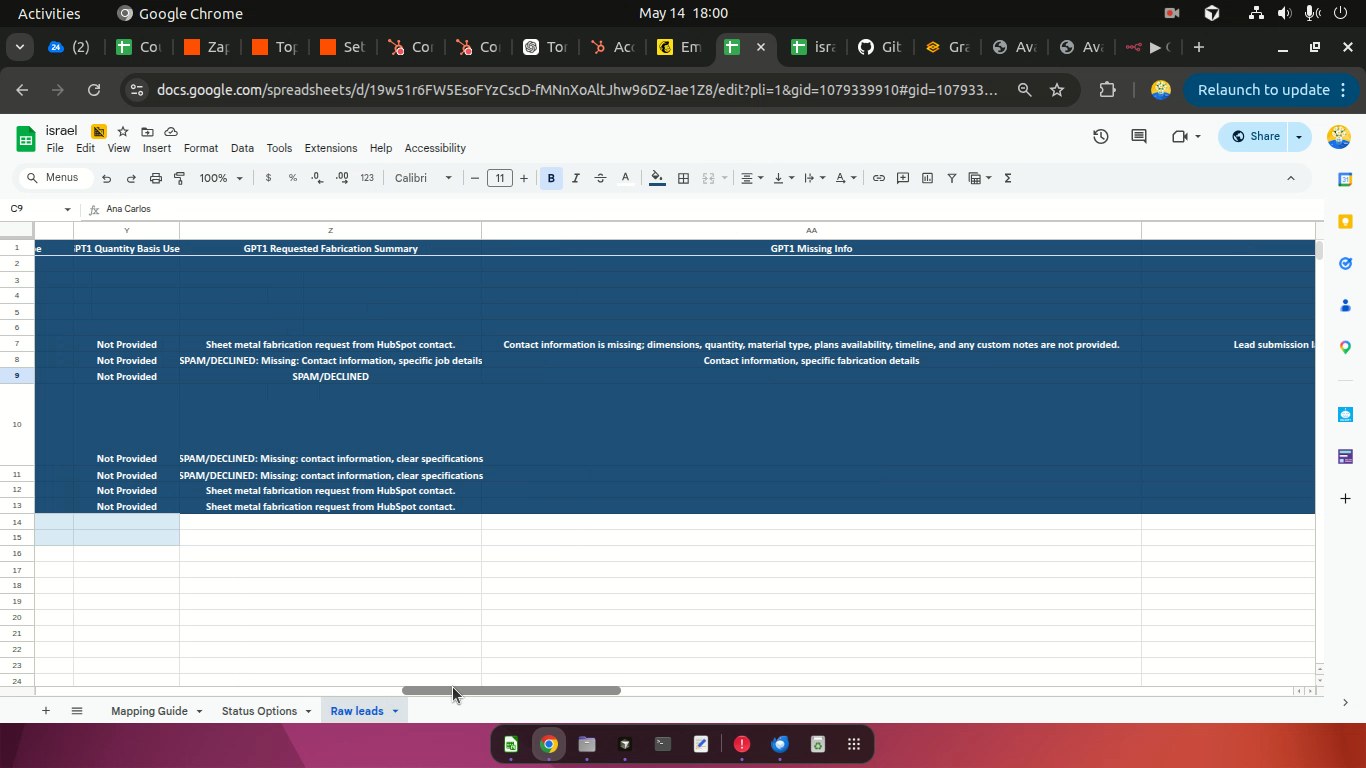The width and height of the screenshot is (1366, 768).
Task: Open Share options dropdown arrow
Action: coord(1299,137)
